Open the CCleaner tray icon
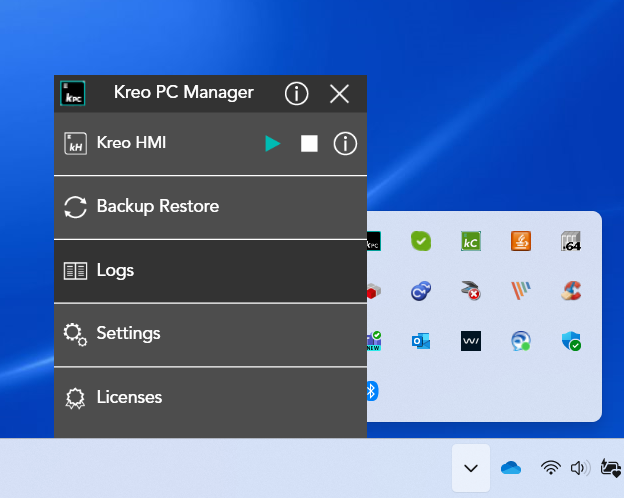The image size is (624, 498). [x=571, y=291]
